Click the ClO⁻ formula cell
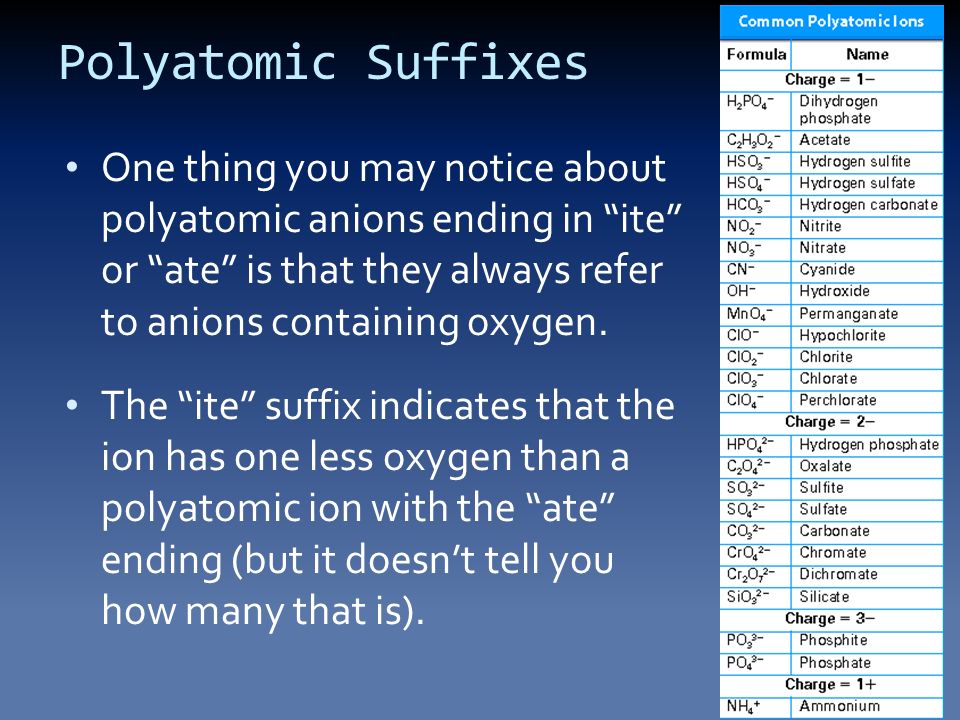The image size is (960, 720). coord(756,336)
